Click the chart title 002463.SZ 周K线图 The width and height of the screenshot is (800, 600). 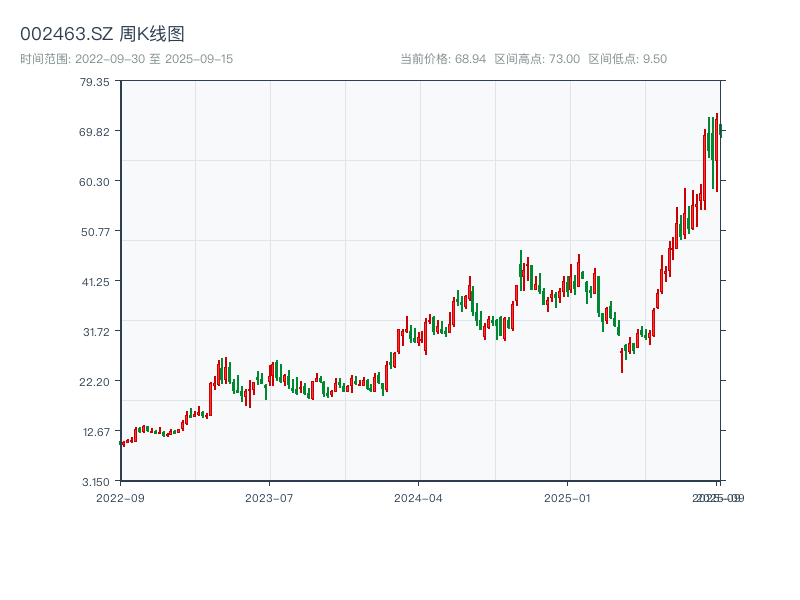click(x=102, y=34)
